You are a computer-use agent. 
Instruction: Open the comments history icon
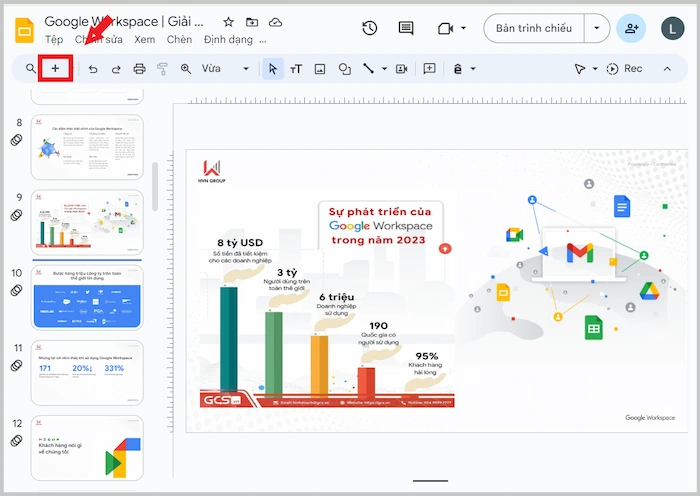[406, 29]
